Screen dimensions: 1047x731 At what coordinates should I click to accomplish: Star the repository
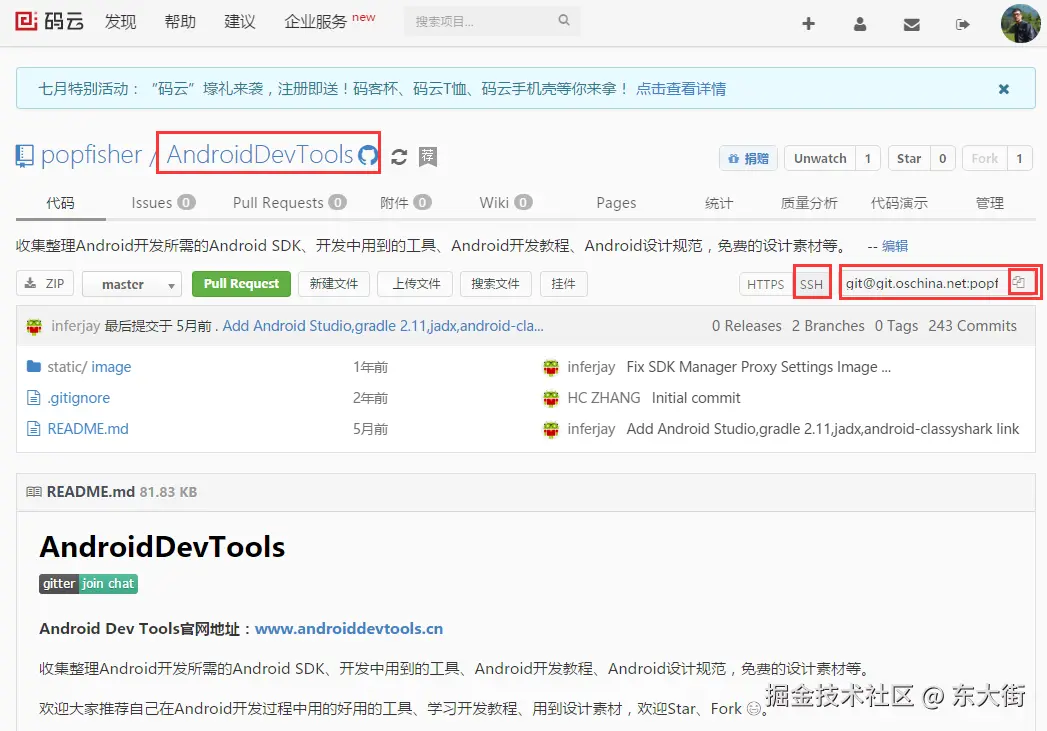pos(909,158)
